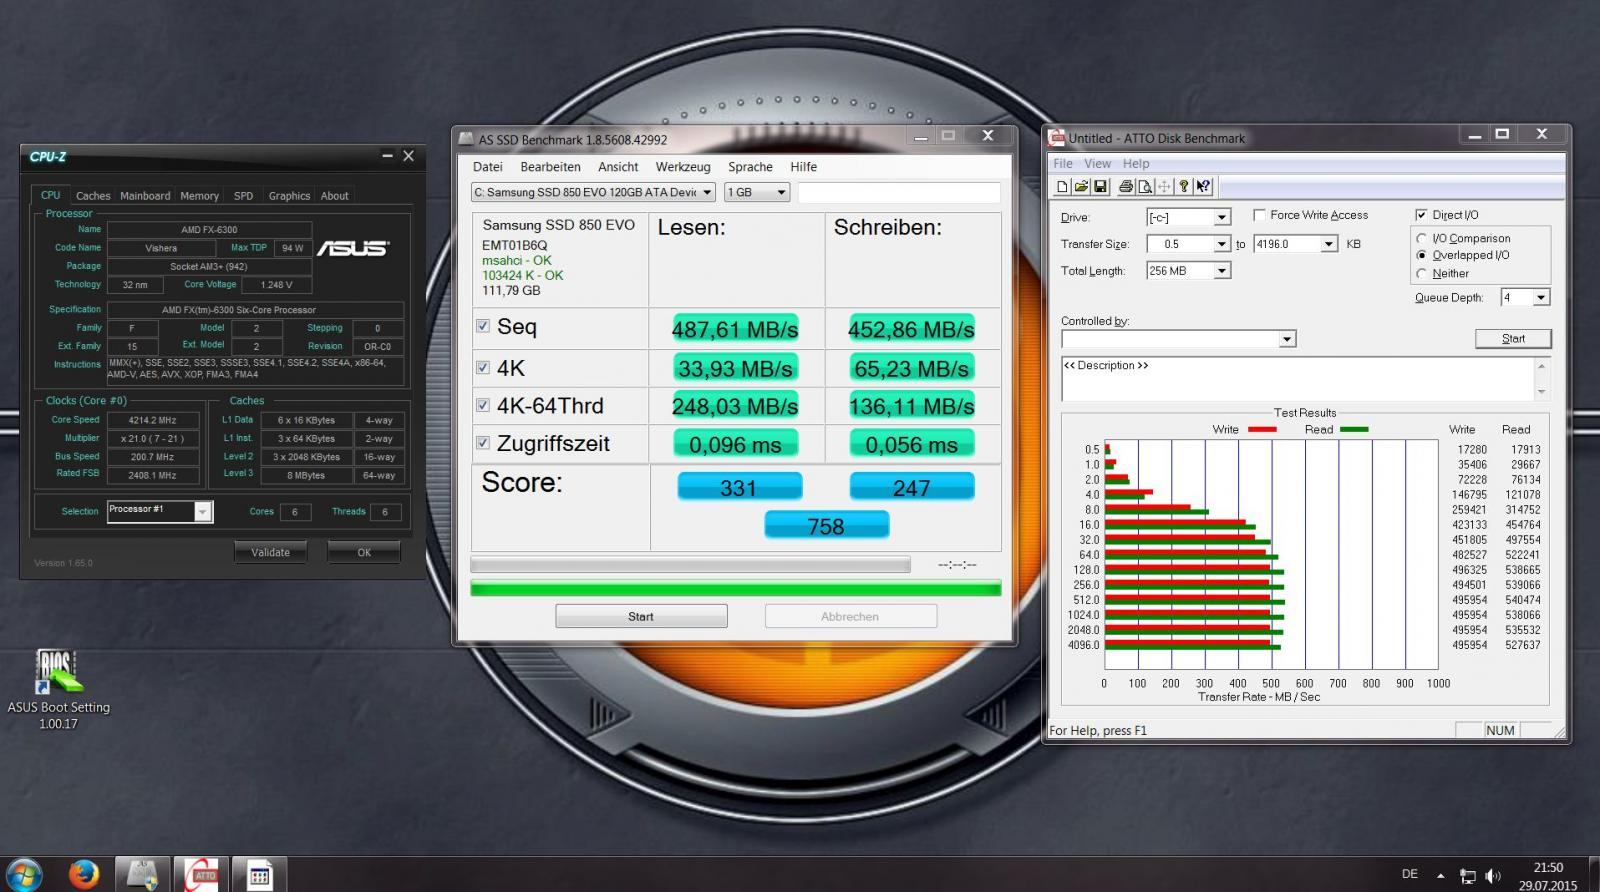Click the New file icon in ATTO toolbar
1600x892 pixels.
[1063, 187]
